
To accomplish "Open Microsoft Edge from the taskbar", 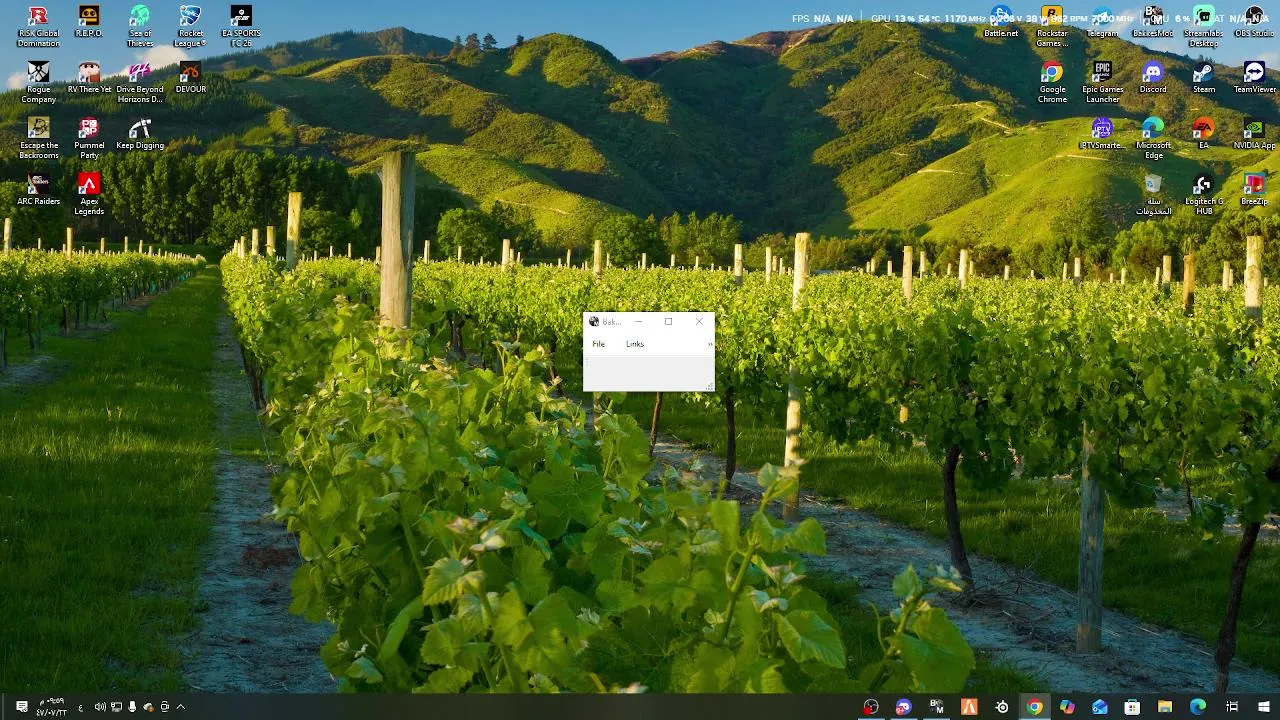I will point(1198,707).
